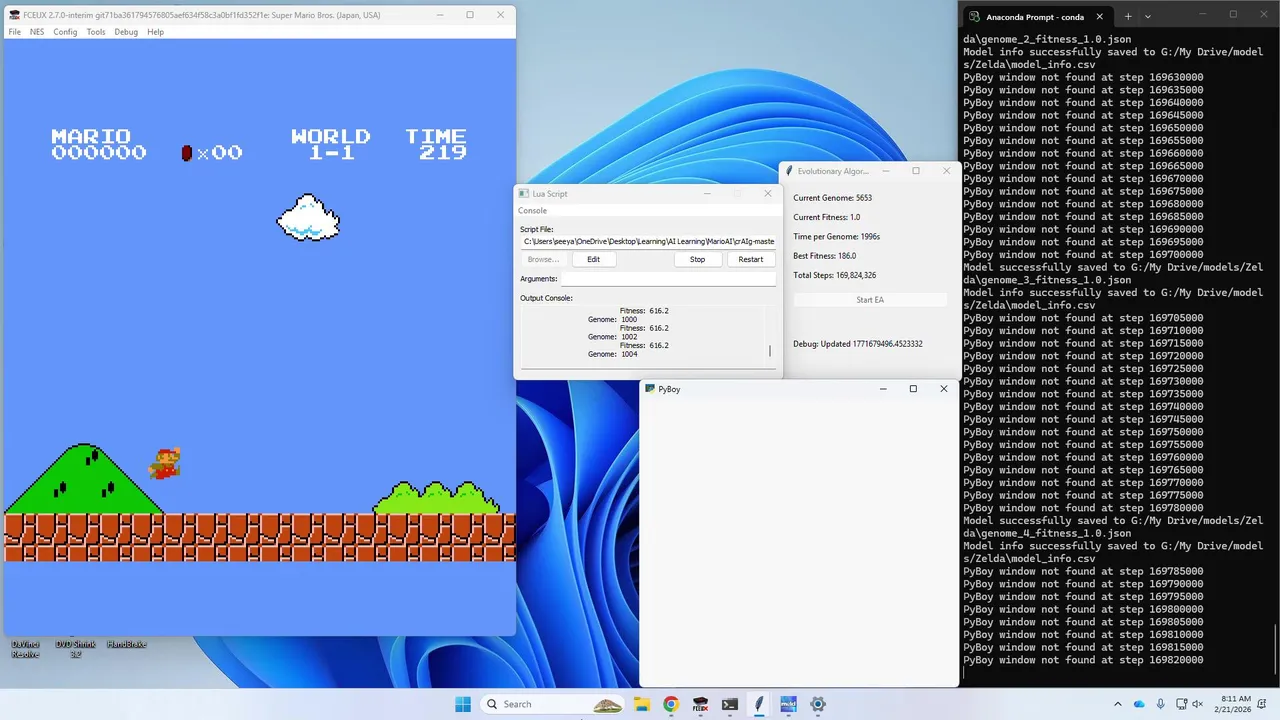Close the Anaconda Prompt conda tab

1100,16
